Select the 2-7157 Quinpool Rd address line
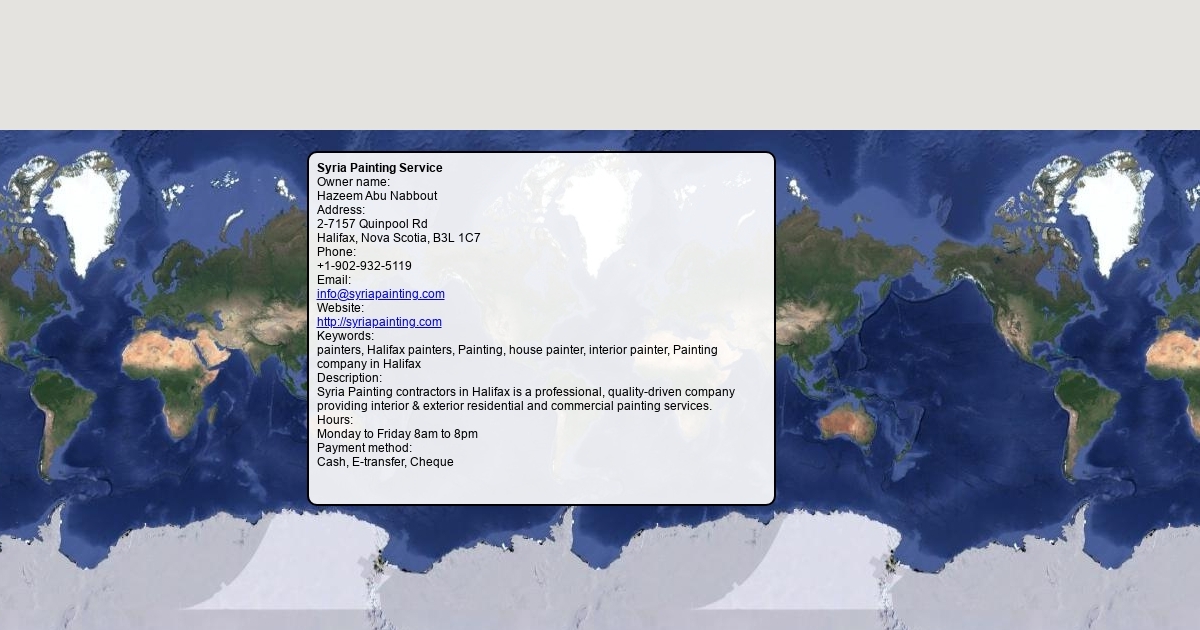This screenshot has height=630, width=1200. [372, 224]
